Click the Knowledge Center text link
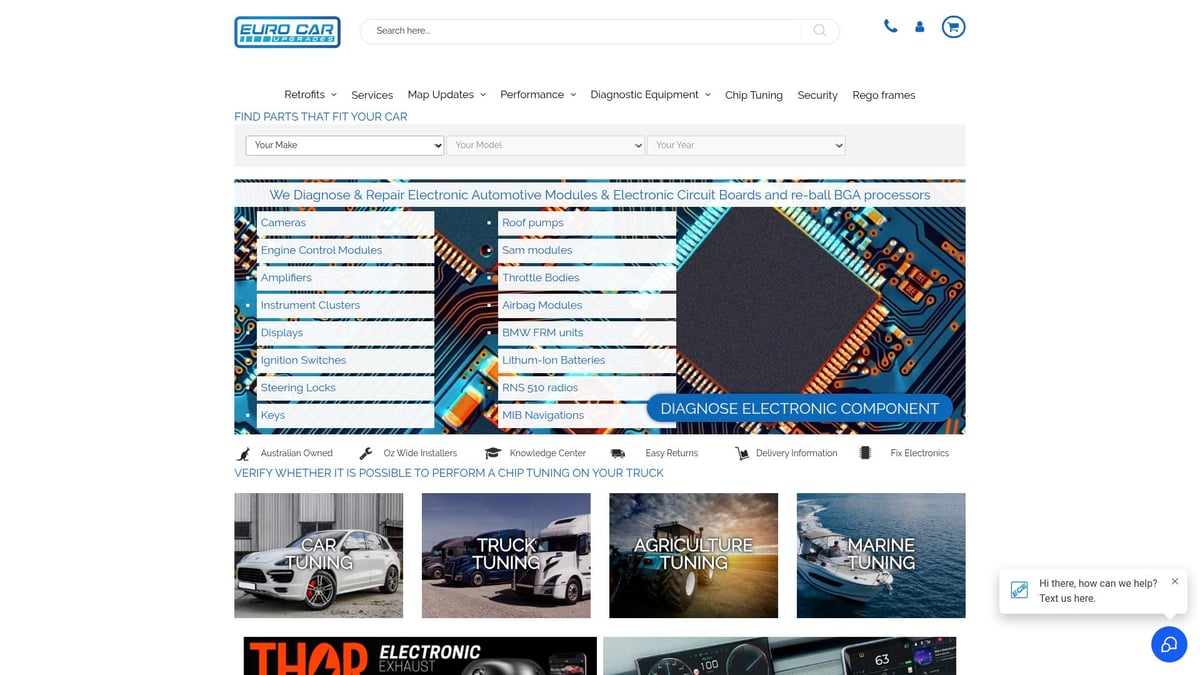This screenshot has height=675, width=1200. (x=548, y=453)
